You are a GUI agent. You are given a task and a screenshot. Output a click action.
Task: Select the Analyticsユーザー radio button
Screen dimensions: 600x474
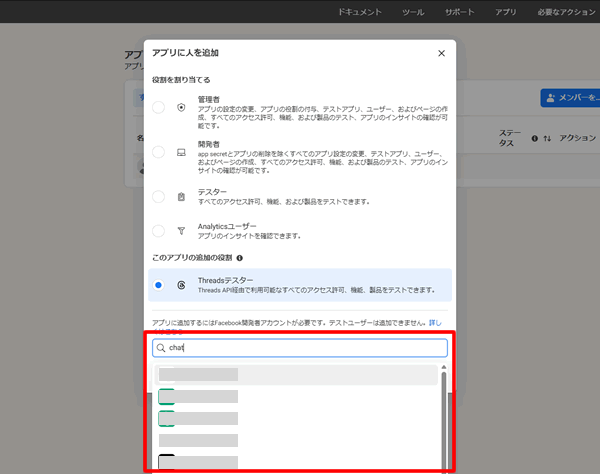coord(159,229)
